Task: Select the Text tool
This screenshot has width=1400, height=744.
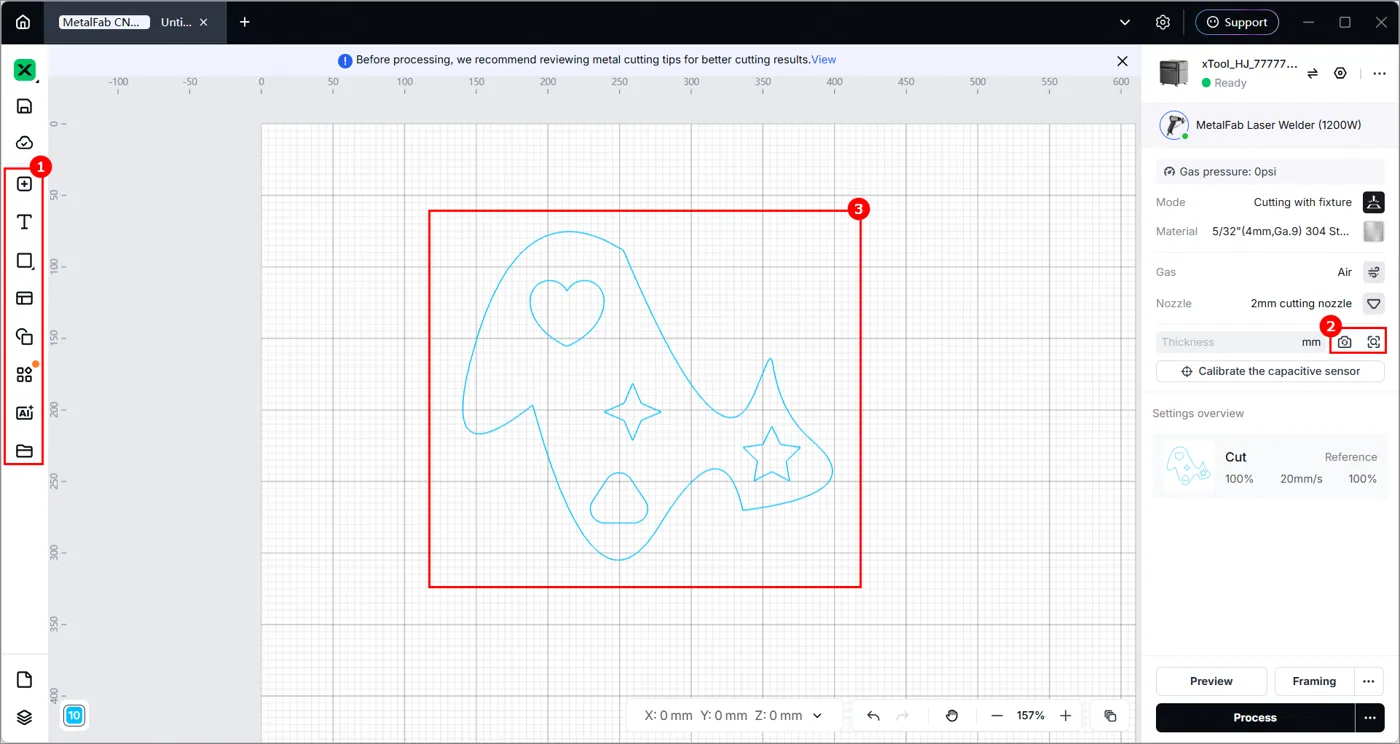Action: (x=25, y=222)
